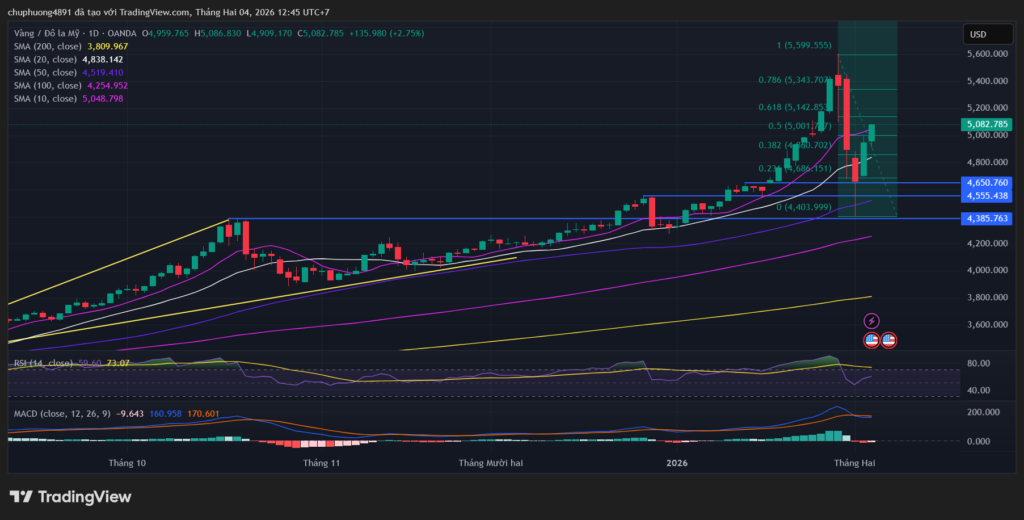Click the left US flag economic event icon

pyautogui.click(x=871, y=340)
